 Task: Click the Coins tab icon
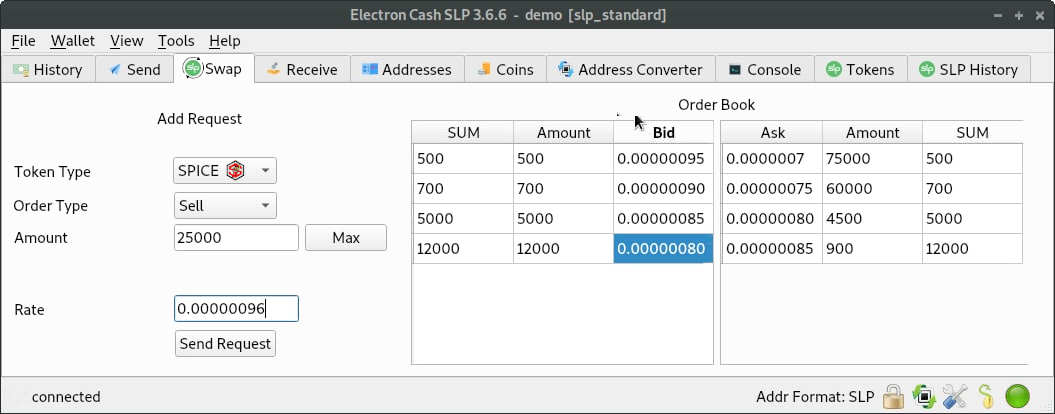point(484,69)
